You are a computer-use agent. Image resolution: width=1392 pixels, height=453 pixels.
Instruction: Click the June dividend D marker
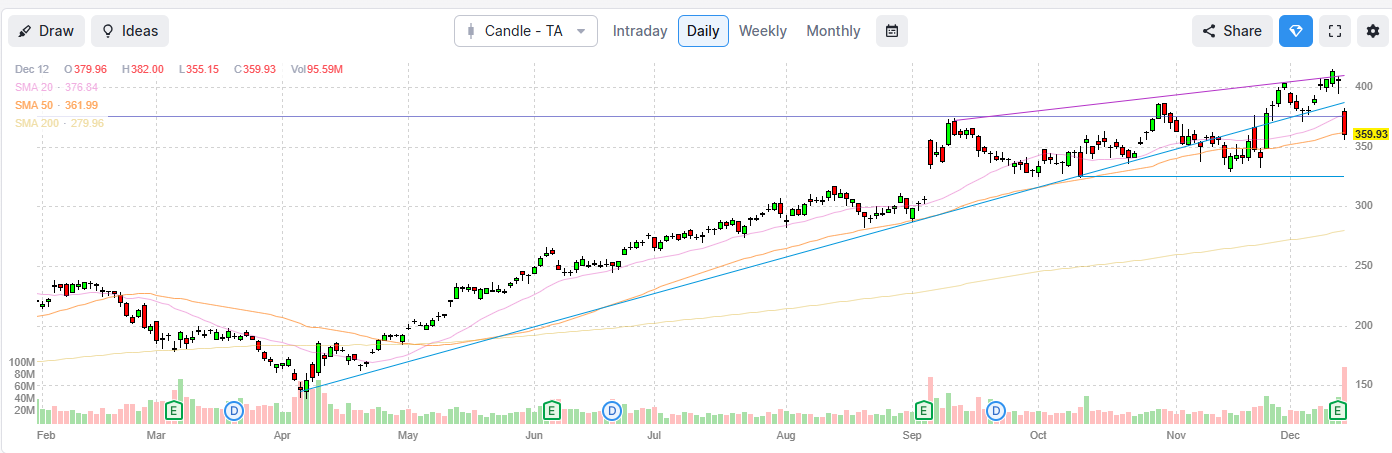[x=612, y=410]
